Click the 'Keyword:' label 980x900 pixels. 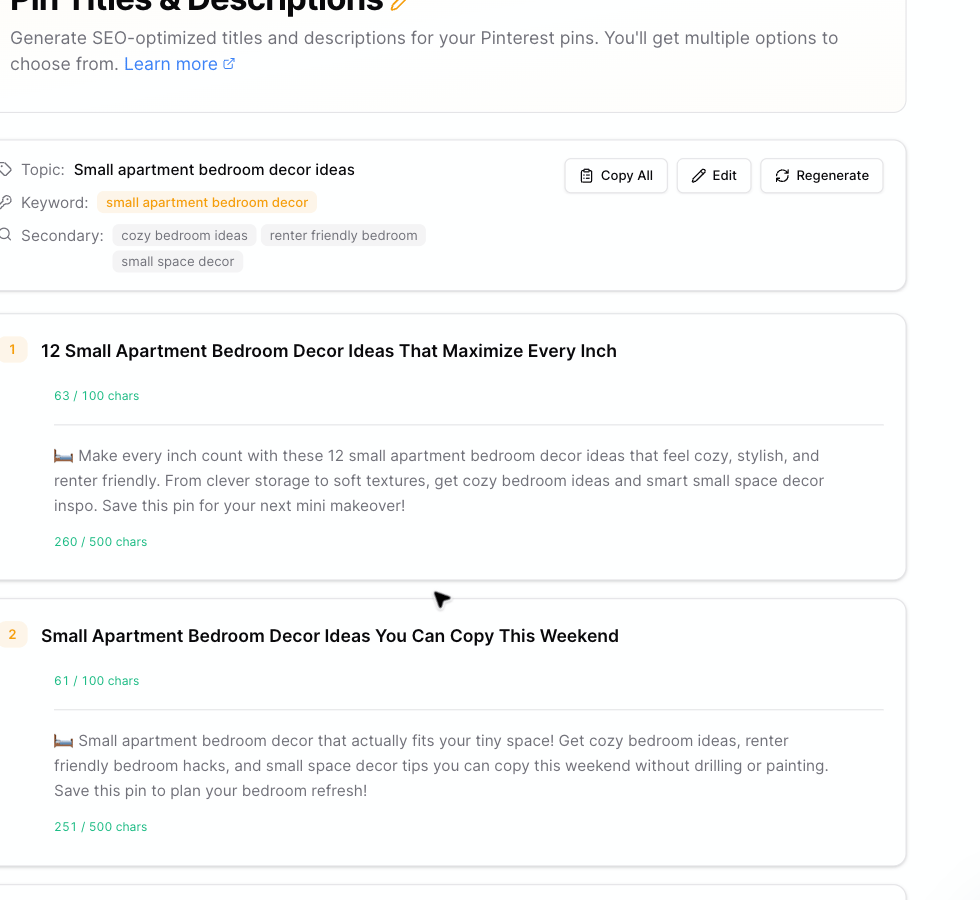(54, 202)
